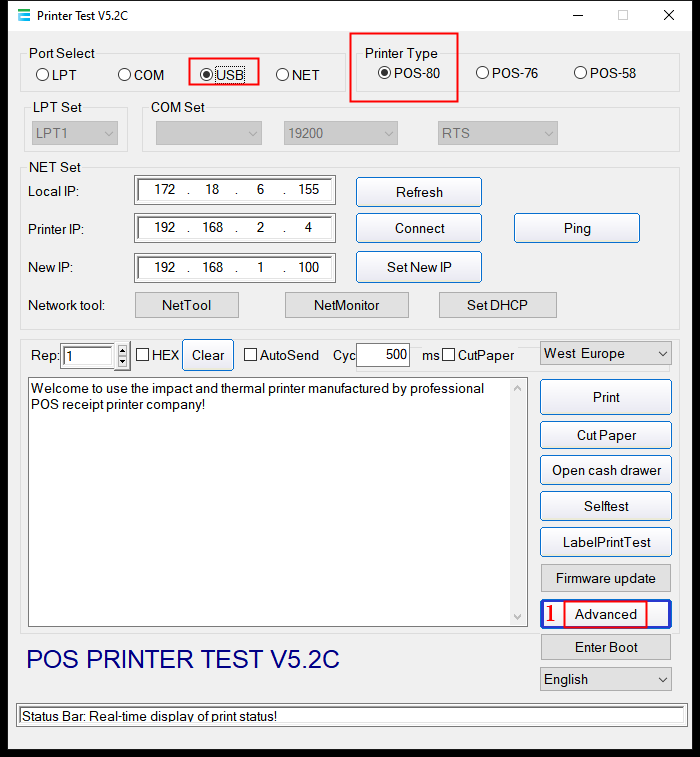The width and height of the screenshot is (700, 757).
Task: Toggle the AutoSend checkbox
Action: [x=251, y=355]
